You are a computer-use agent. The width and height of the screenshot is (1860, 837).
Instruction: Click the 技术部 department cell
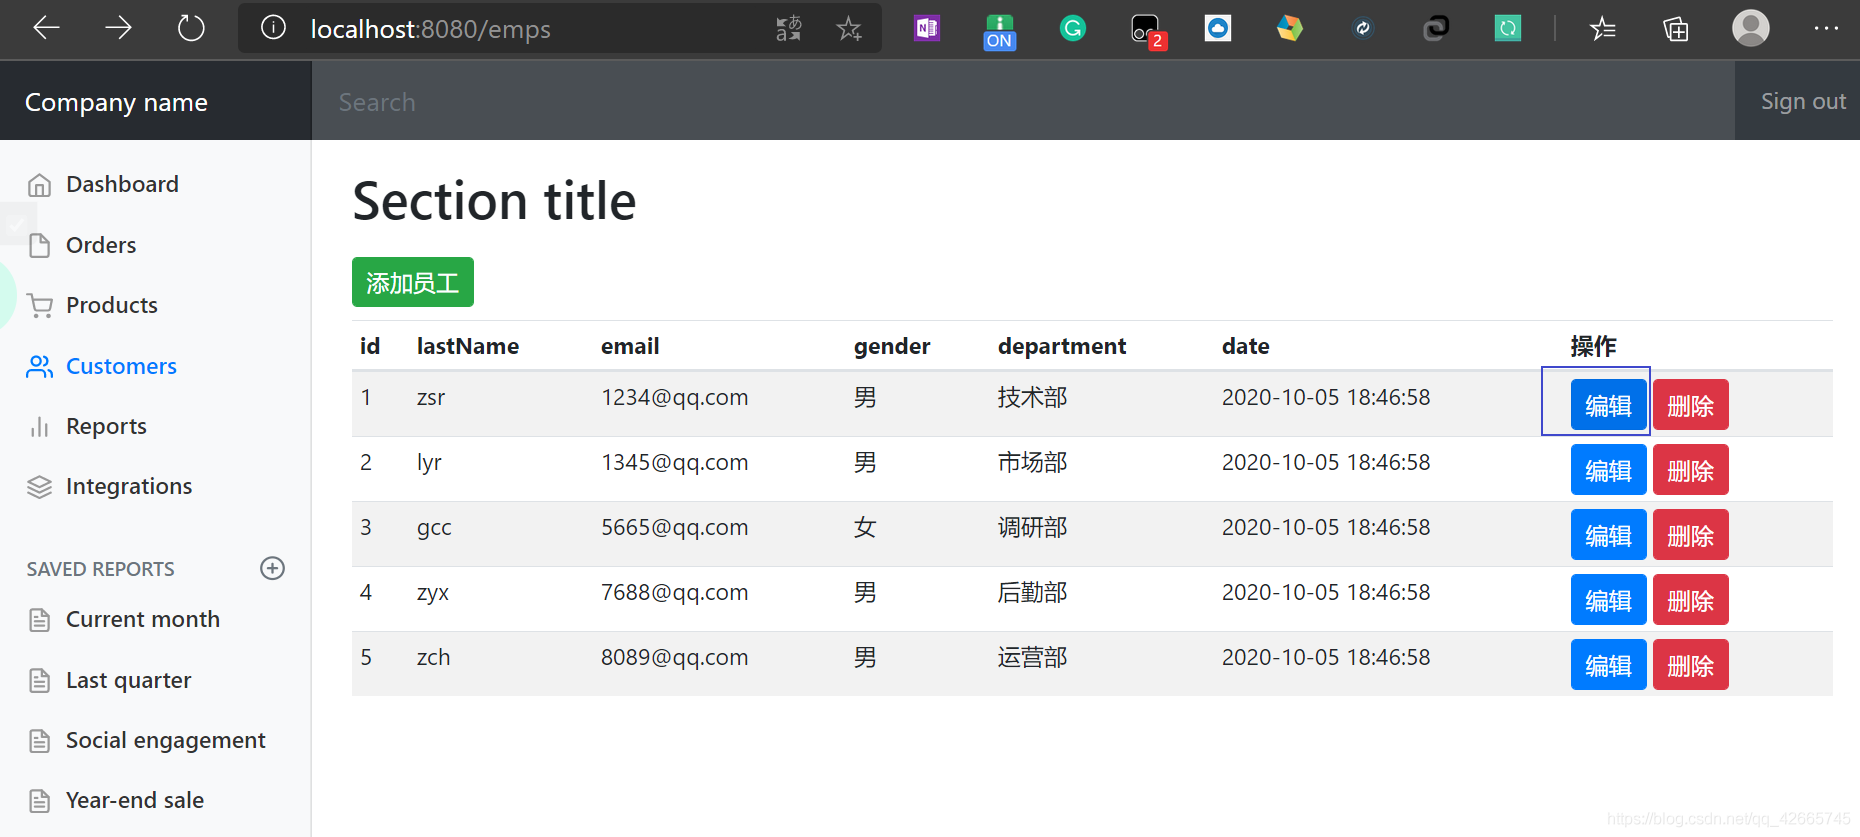point(1033,397)
